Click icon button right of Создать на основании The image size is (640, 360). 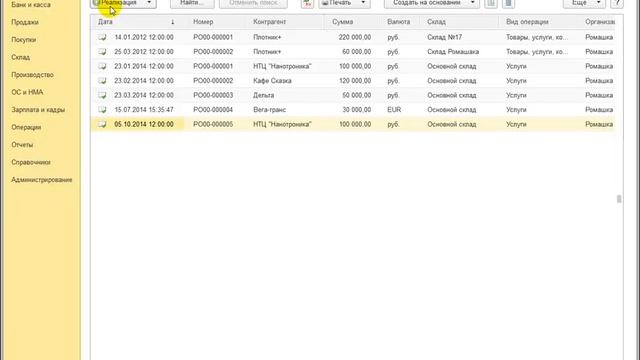(x=491, y=3)
